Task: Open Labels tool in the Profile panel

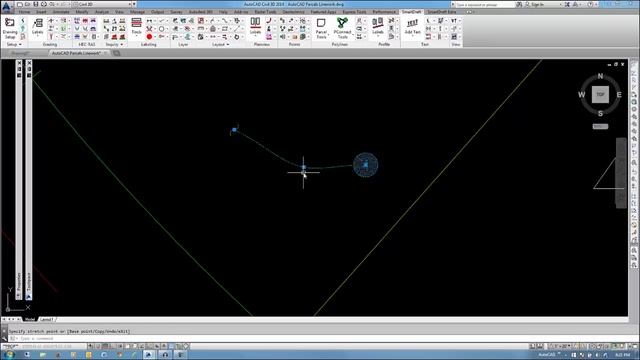Action: 378,26
